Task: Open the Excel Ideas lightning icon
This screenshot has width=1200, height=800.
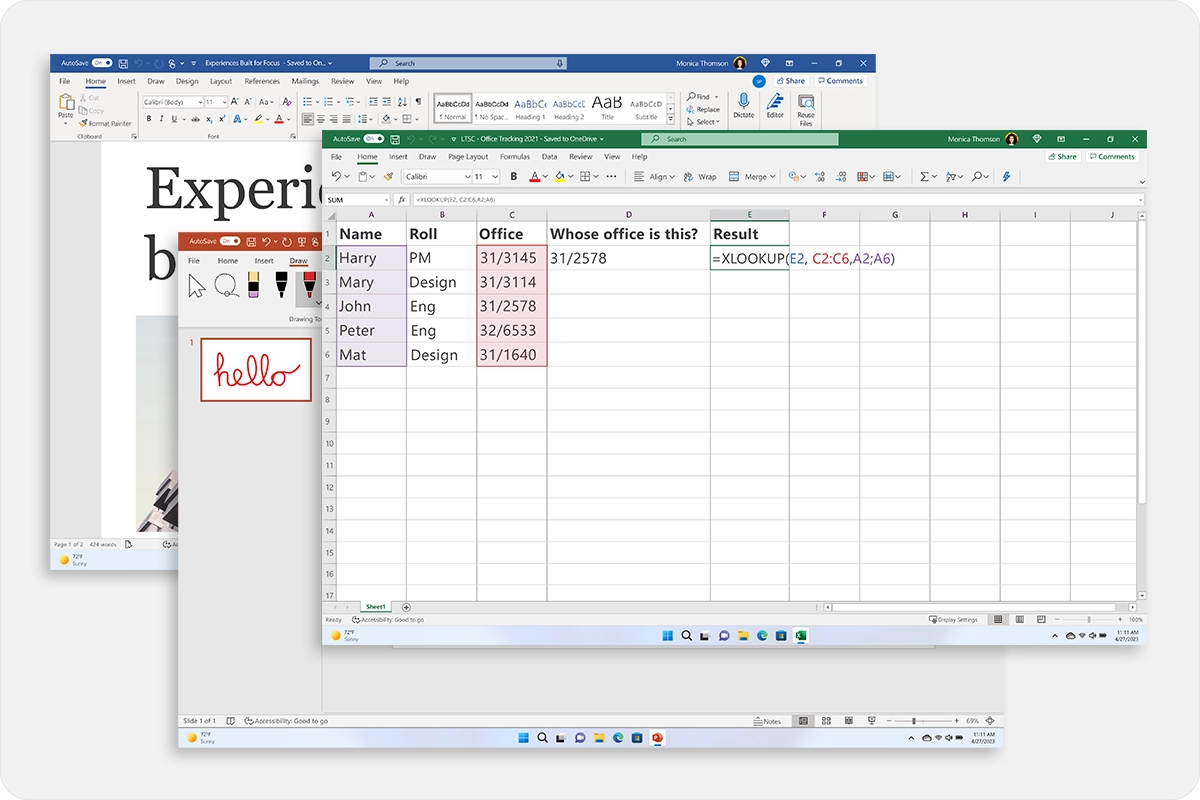Action: coord(1007,176)
